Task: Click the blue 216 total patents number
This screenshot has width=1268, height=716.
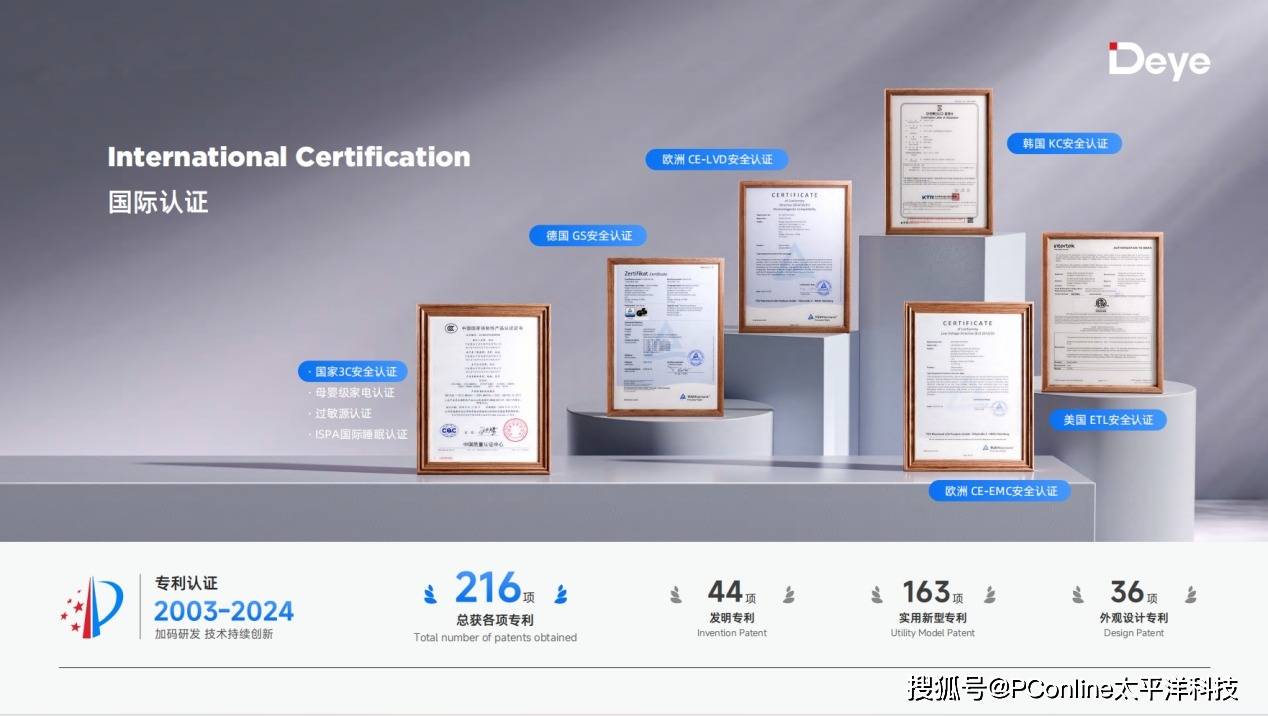Action: pos(488,589)
